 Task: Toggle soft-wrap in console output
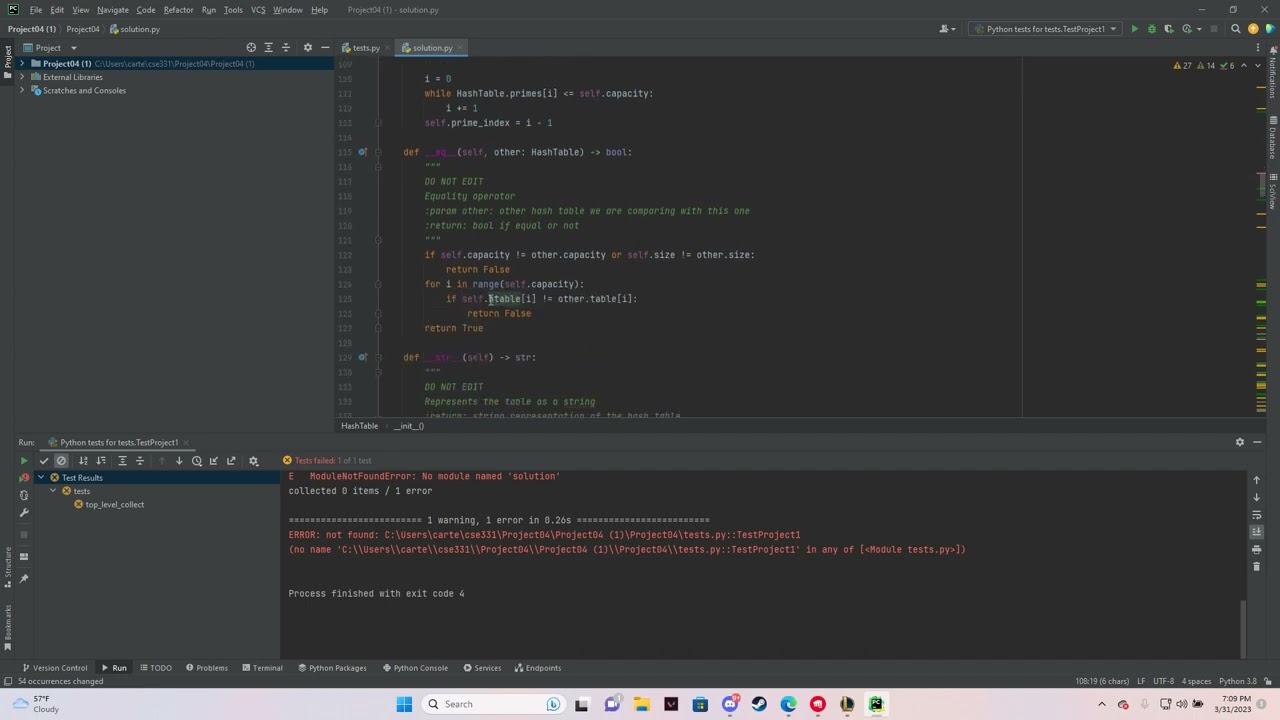(1257, 515)
